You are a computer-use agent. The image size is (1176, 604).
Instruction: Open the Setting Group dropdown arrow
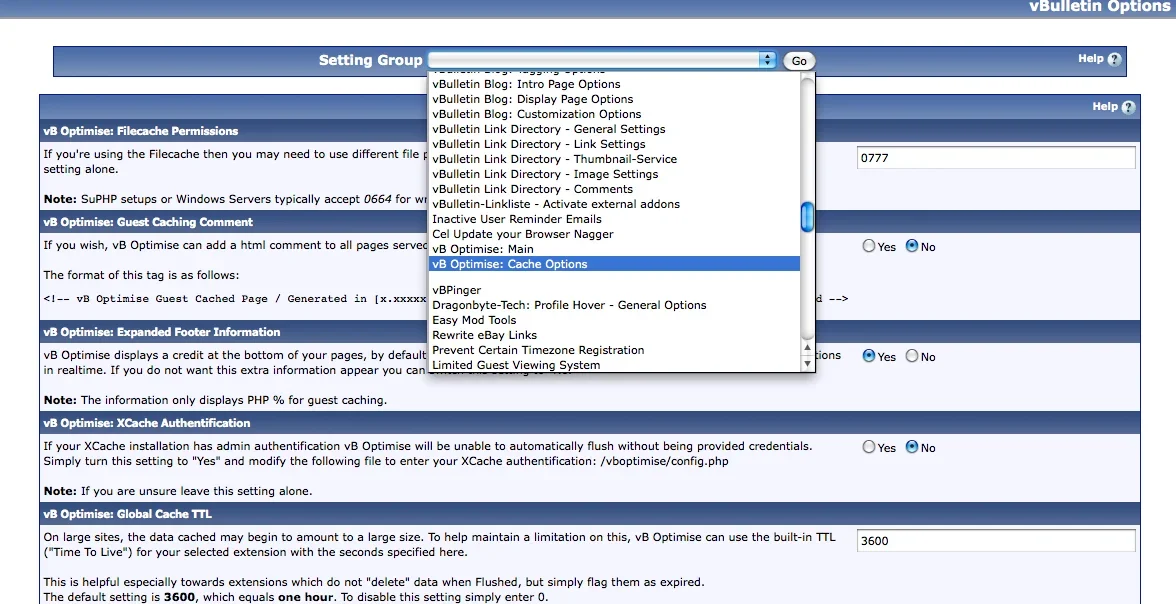767,60
